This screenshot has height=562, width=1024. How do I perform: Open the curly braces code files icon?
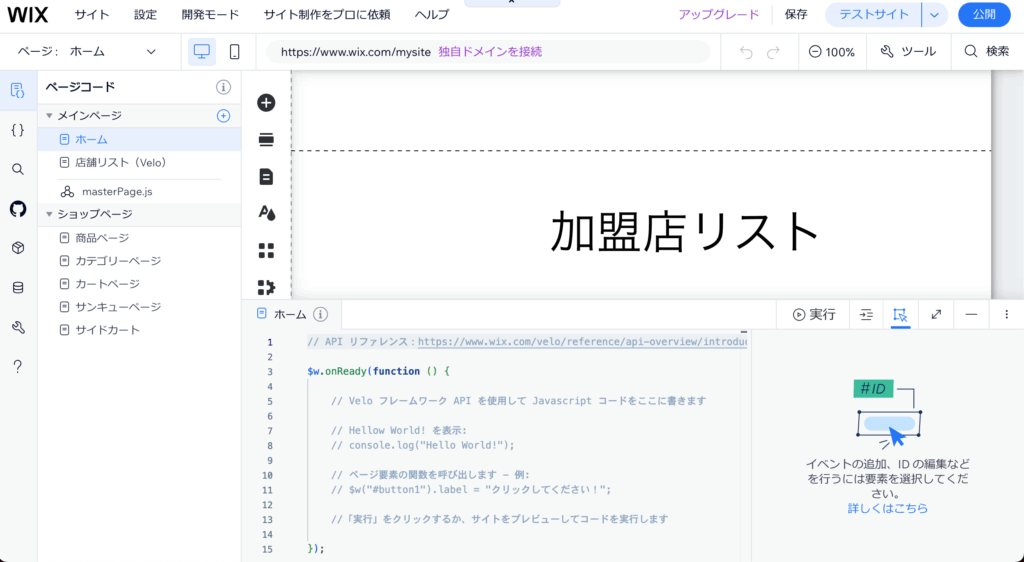(18, 130)
